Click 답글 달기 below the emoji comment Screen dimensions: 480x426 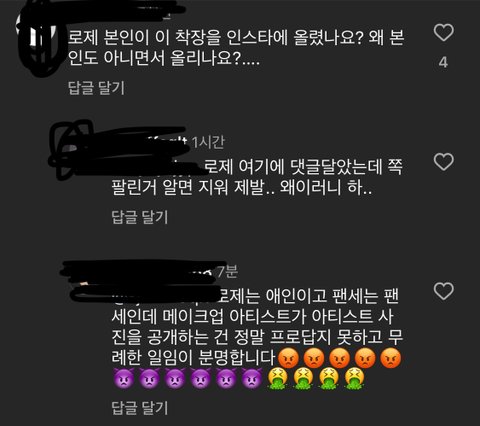[x=140, y=408]
